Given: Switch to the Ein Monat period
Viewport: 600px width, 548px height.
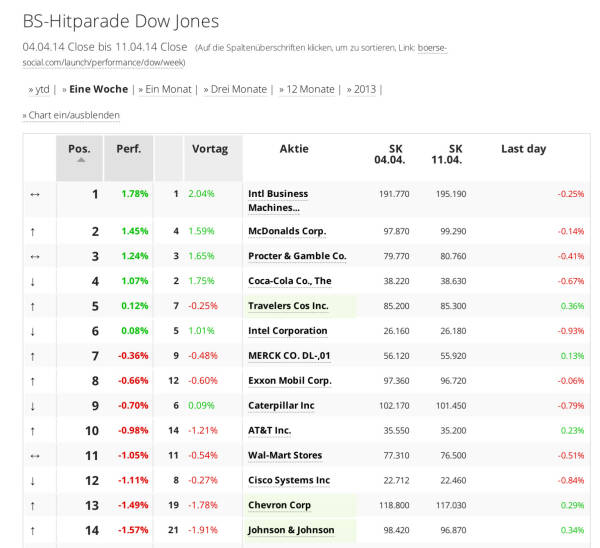Looking at the screenshot, I should pos(166,89).
